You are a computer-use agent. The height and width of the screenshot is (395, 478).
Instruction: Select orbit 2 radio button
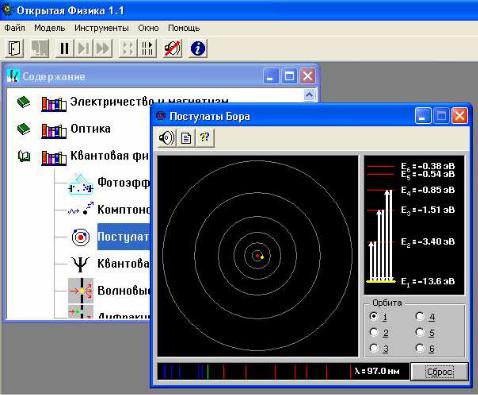coord(374,332)
